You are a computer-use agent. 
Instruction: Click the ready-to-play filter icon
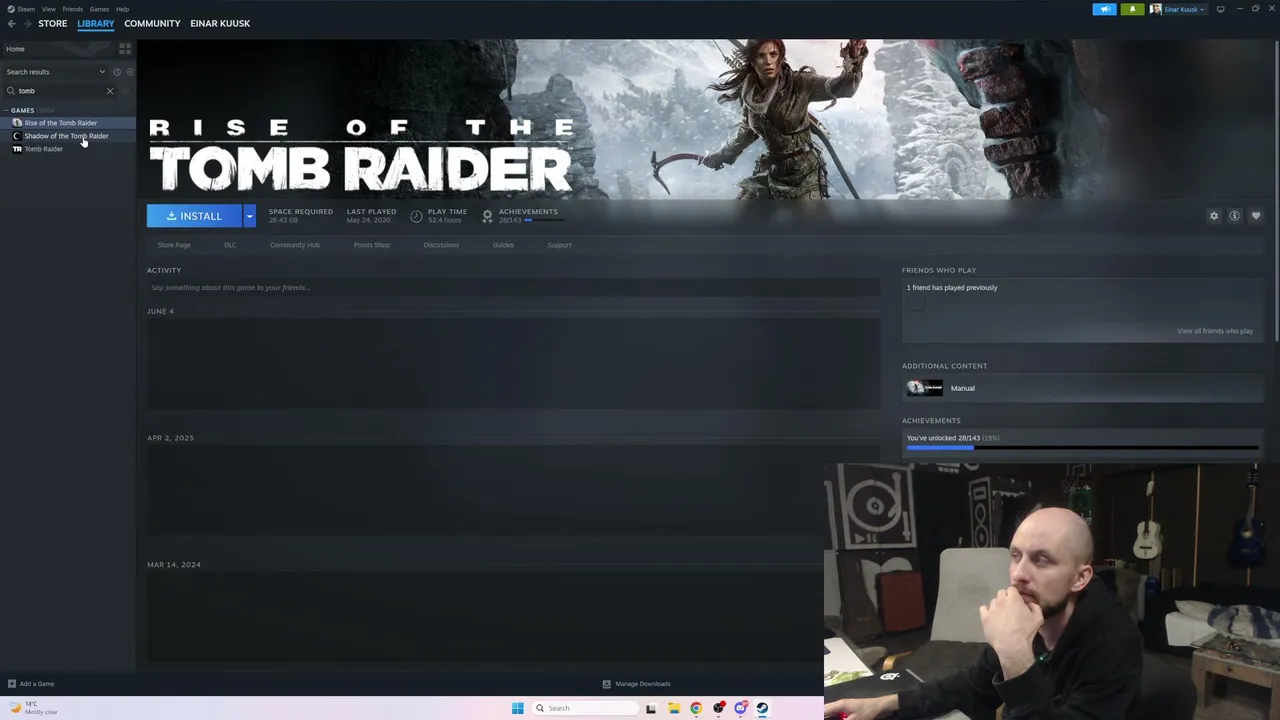(129, 72)
